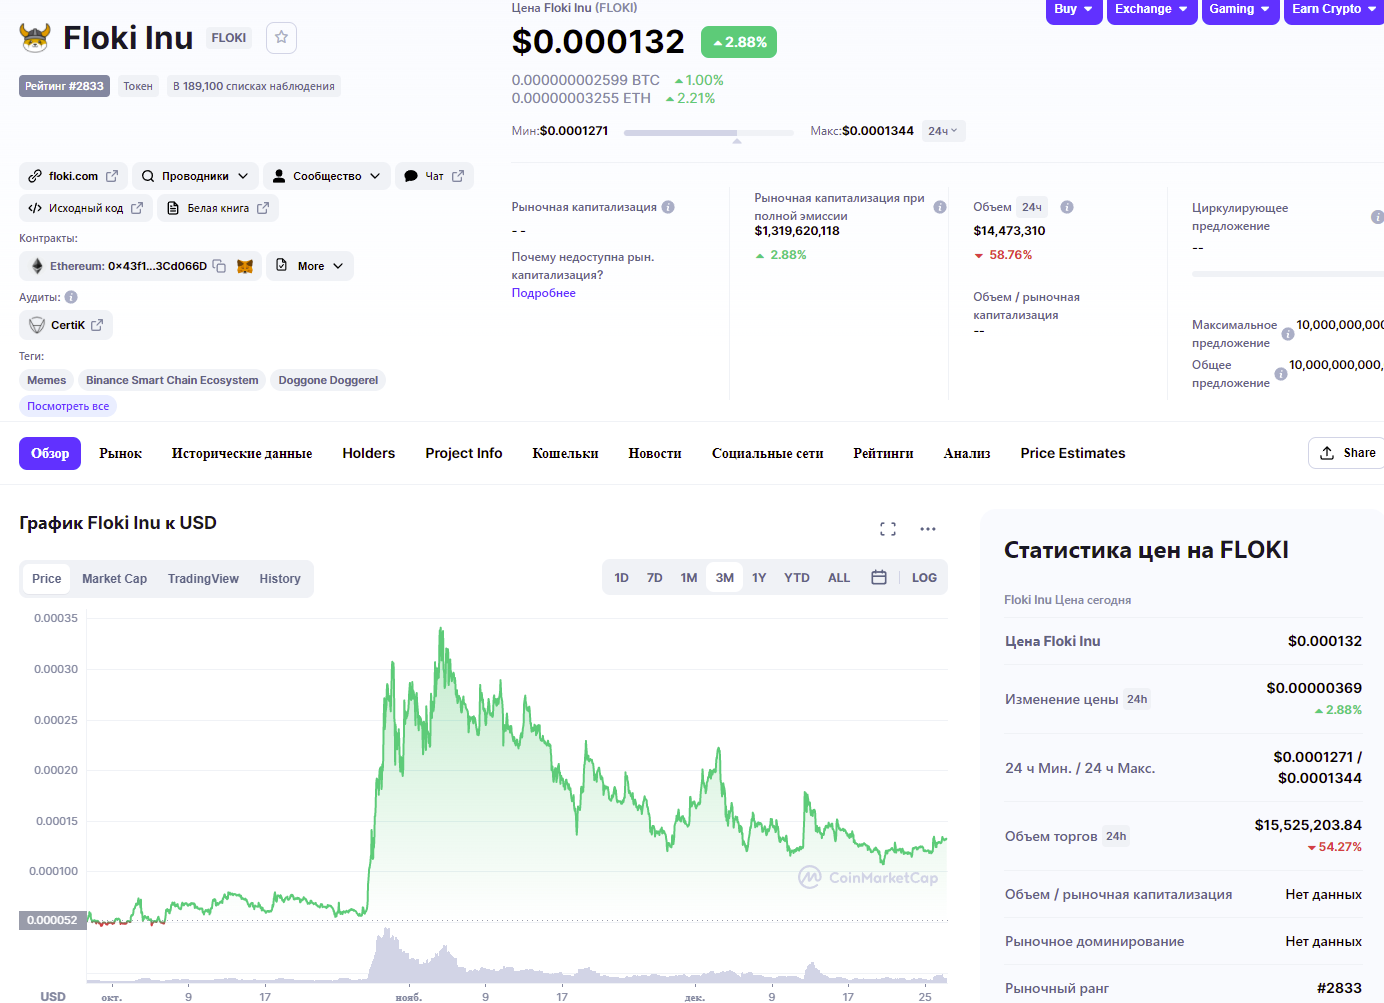The width and height of the screenshot is (1384, 1003).
Task: Open the chart three-dots options menu
Action: tap(928, 529)
